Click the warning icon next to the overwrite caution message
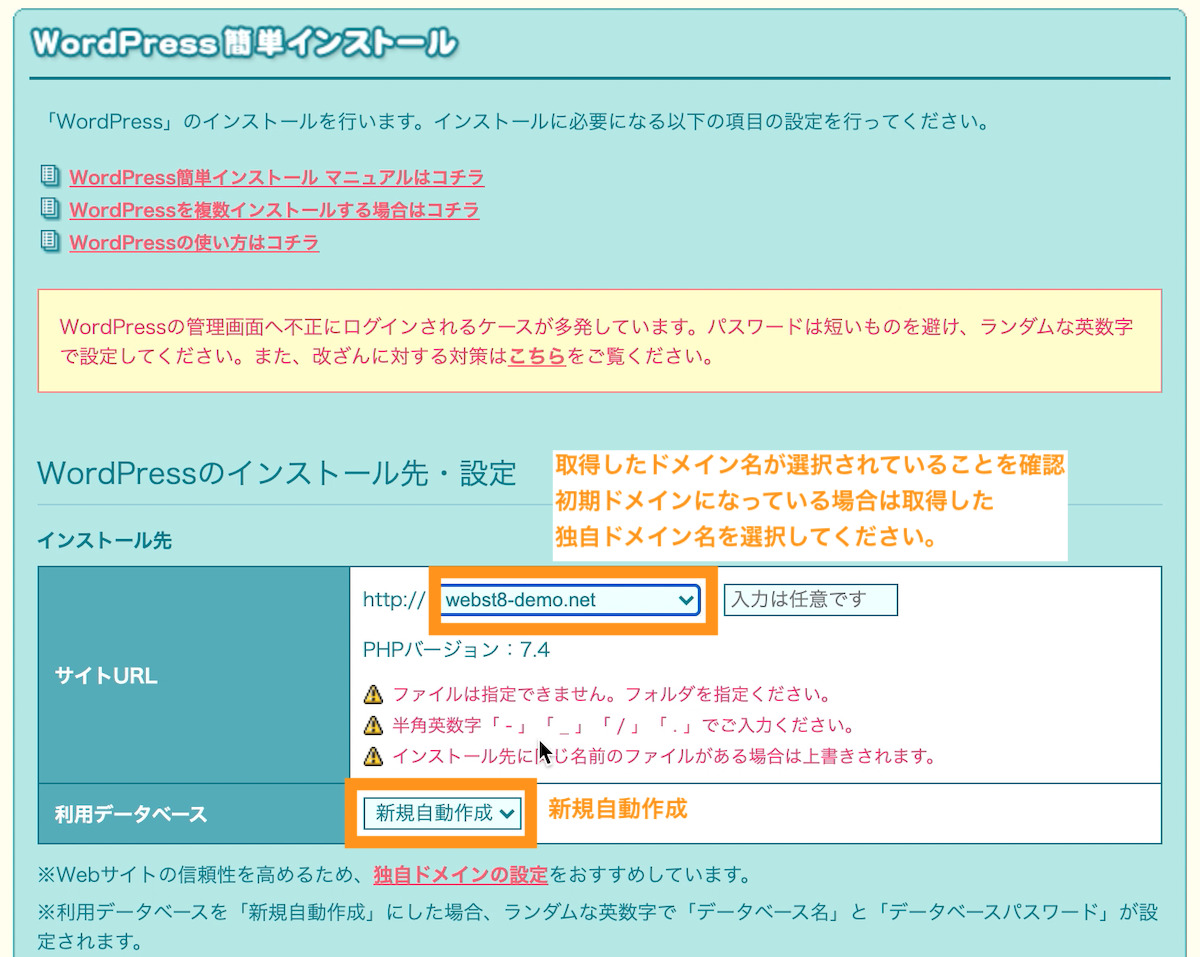Screen dimensions: 1200x957 (372, 758)
